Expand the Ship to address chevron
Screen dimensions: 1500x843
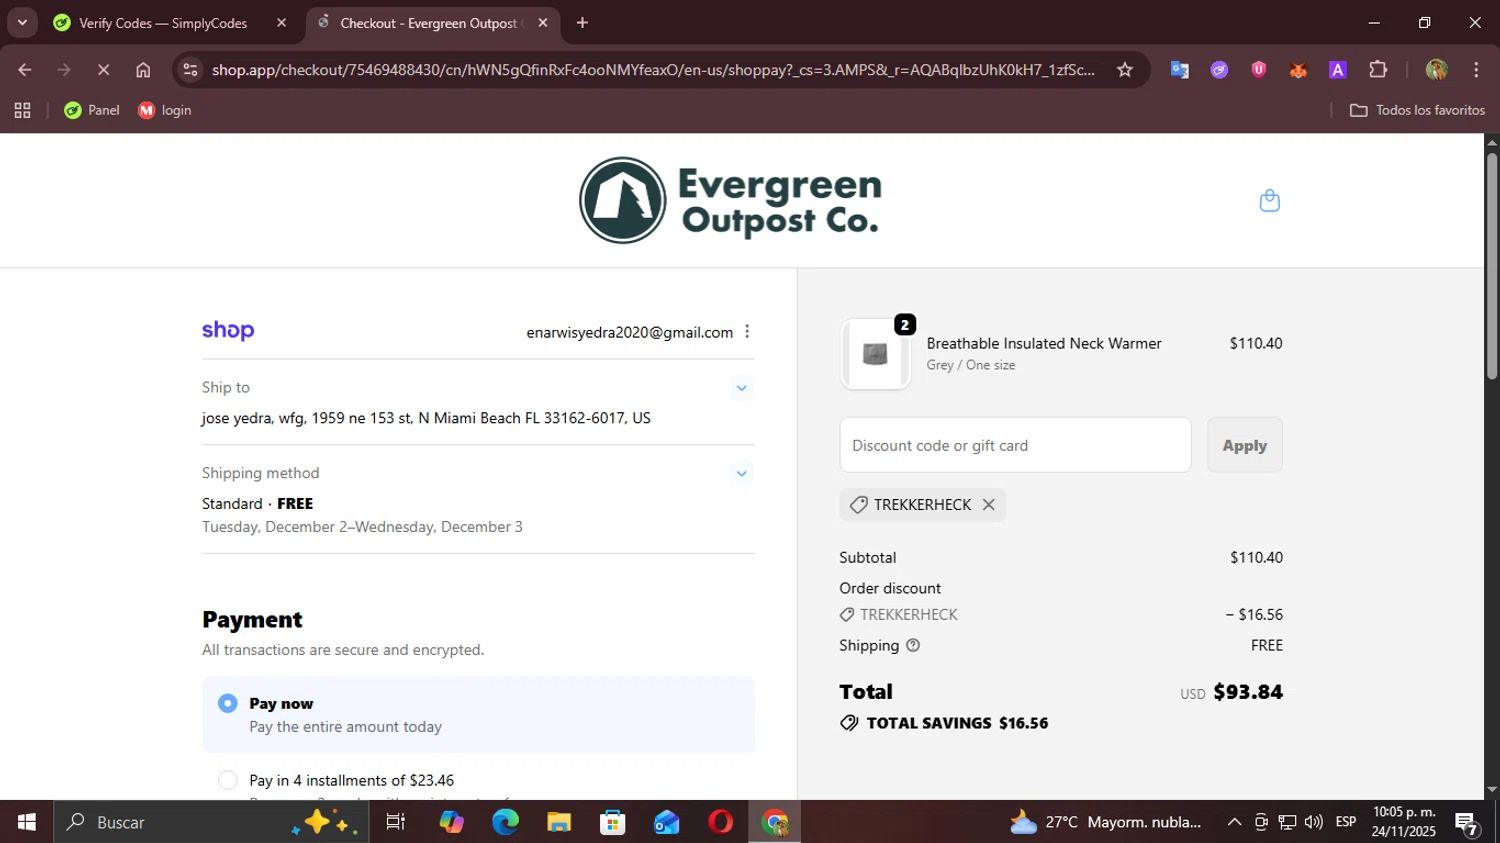coord(741,388)
